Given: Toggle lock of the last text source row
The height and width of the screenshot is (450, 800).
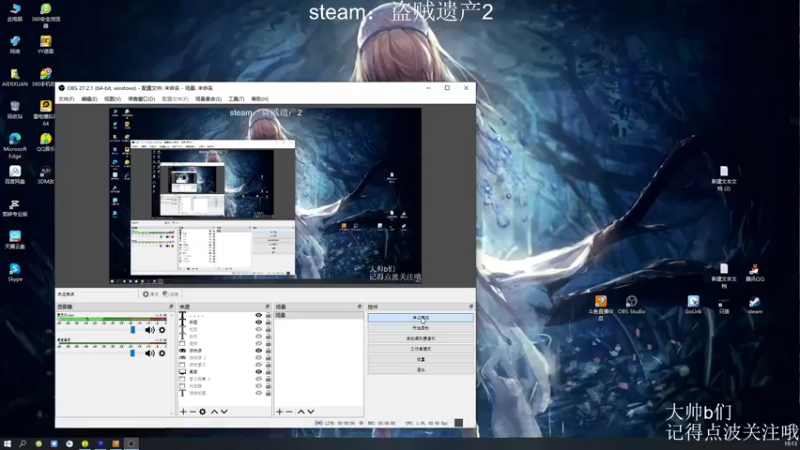Looking at the screenshot, I should 268,393.
